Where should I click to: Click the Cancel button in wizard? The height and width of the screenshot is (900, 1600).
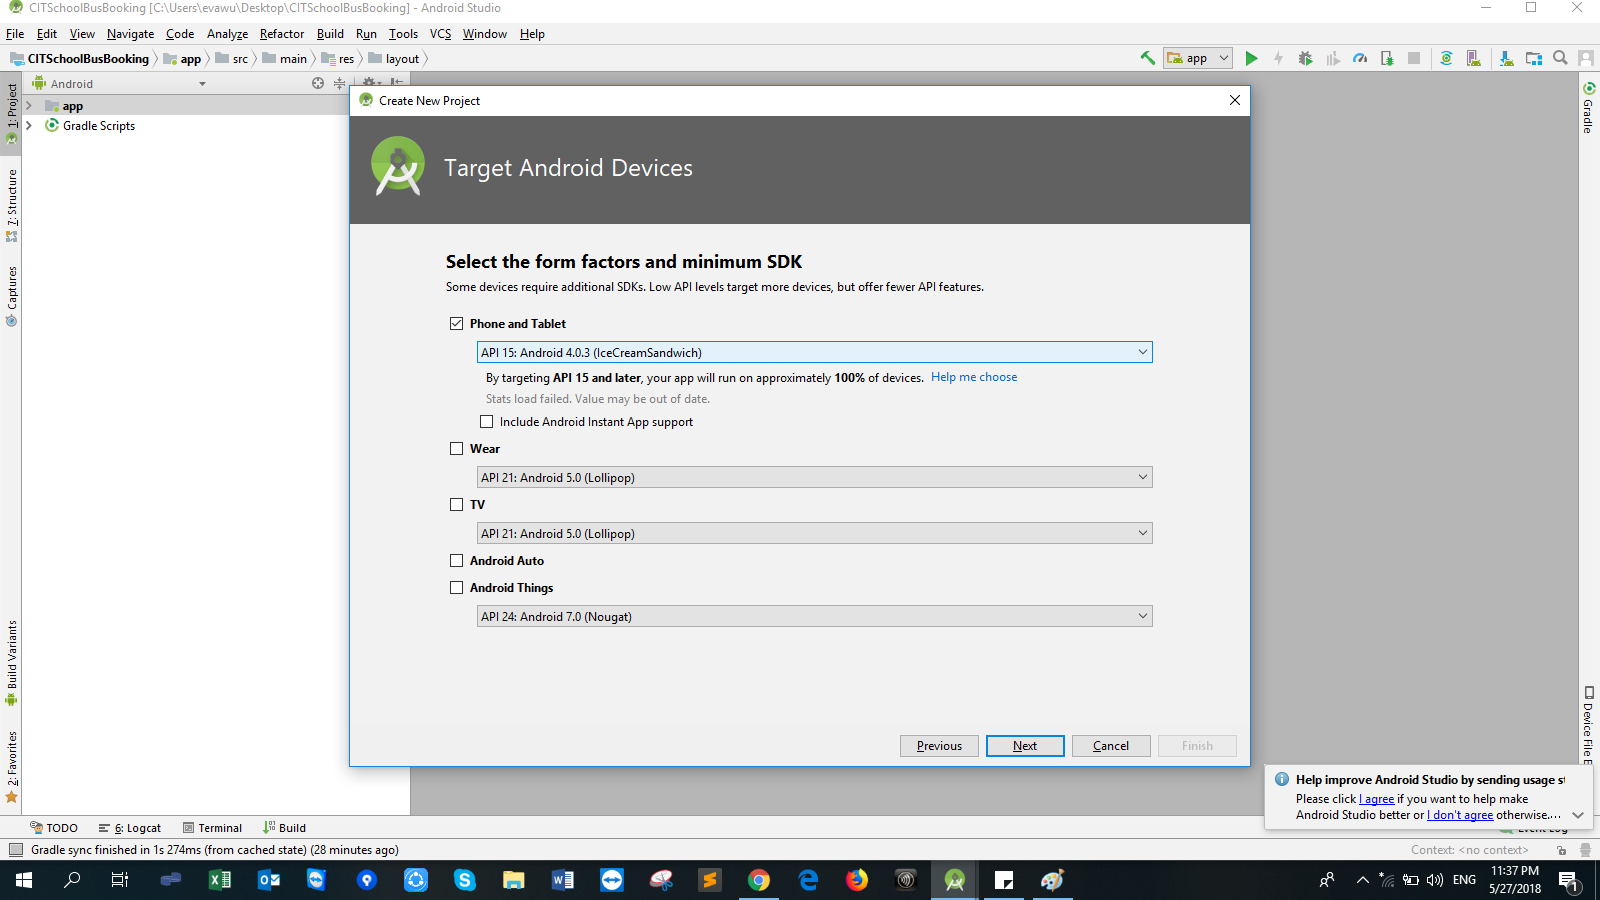pyautogui.click(x=1111, y=746)
